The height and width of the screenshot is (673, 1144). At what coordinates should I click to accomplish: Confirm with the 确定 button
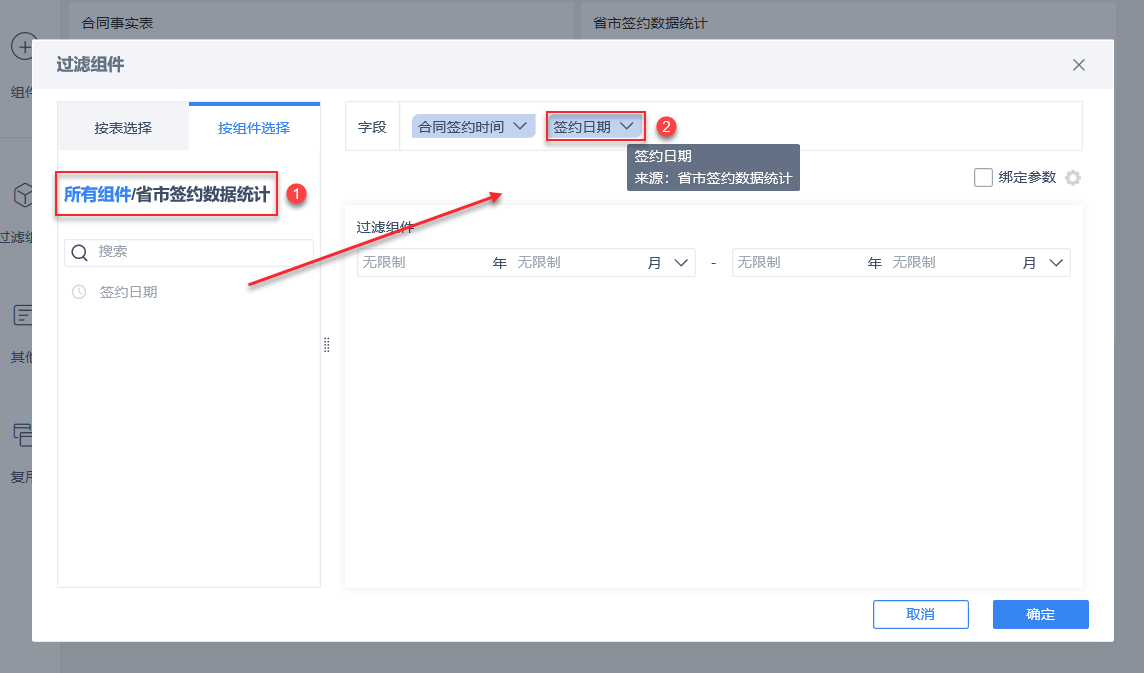1040,615
